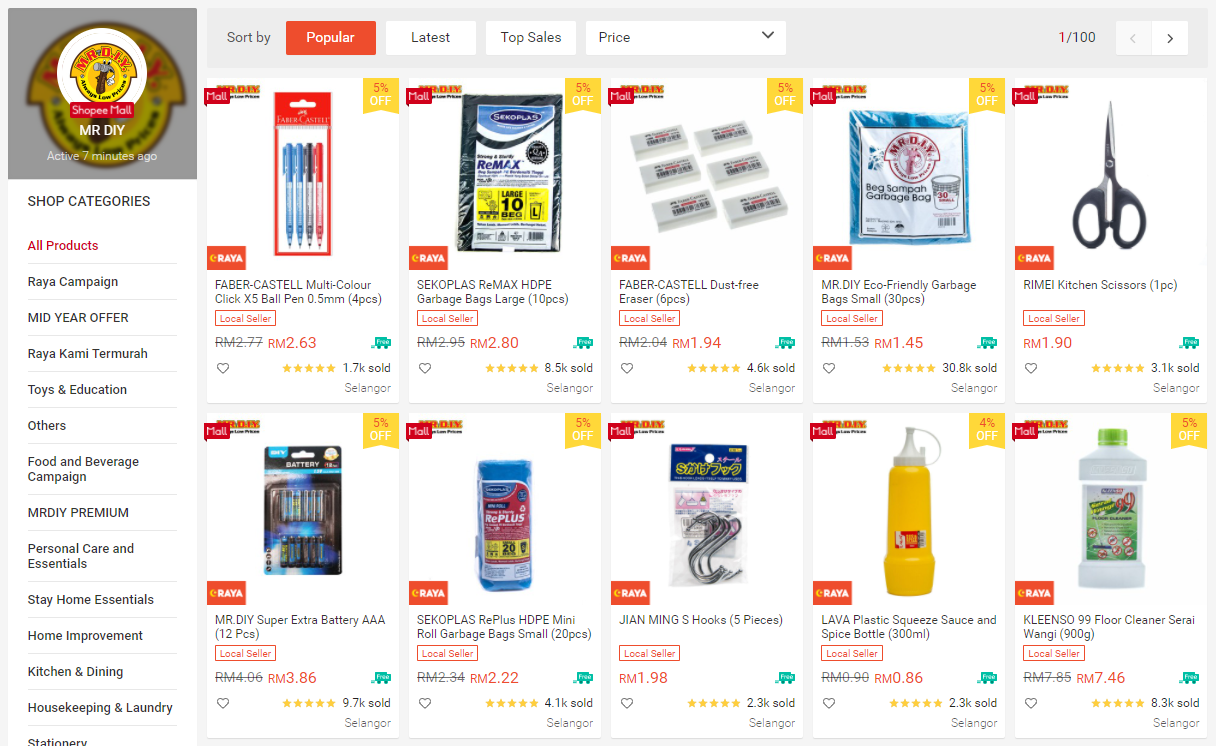View star rating of SEKOPLAS RePlus bags
This screenshot has width=1216, height=746.
(x=512, y=703)
